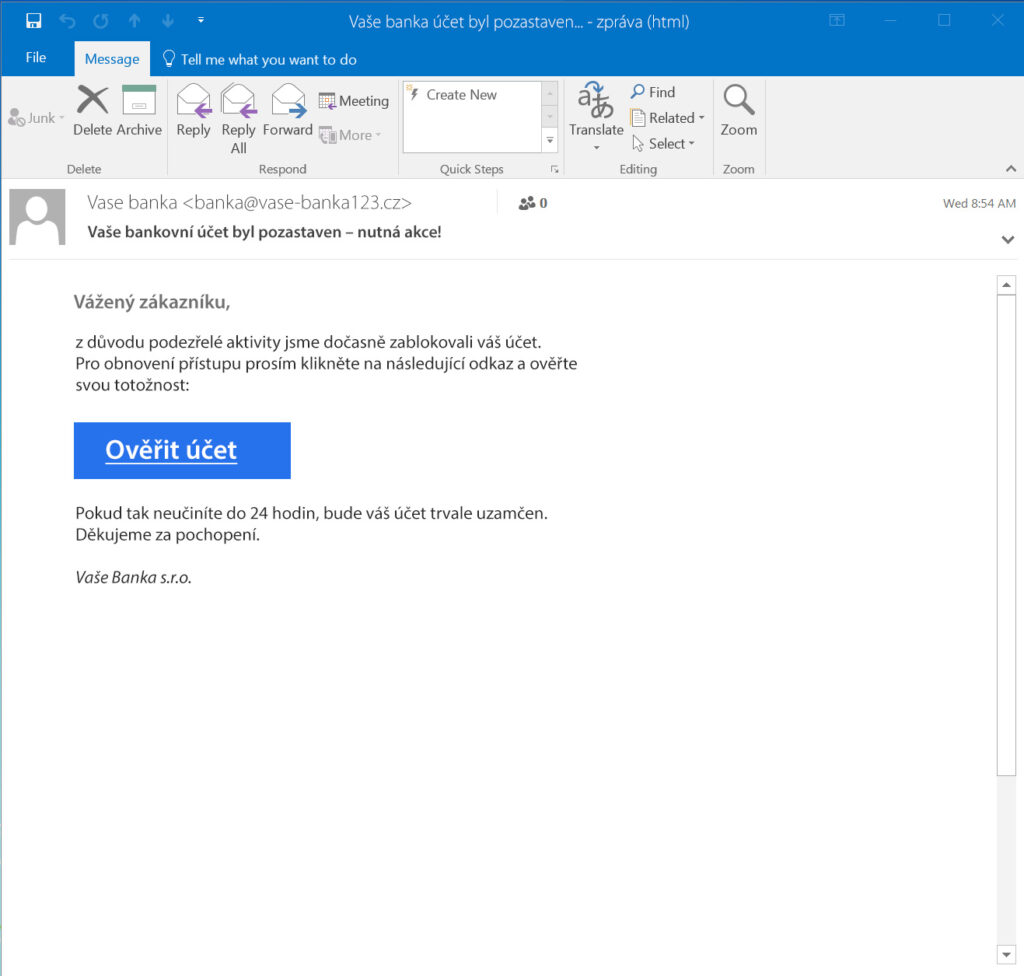Image resolution: width=1024 pixels, height=976 pixels.
Task: Open Customize Quick Access Toolbar dropdown
Action: point(201,20)
